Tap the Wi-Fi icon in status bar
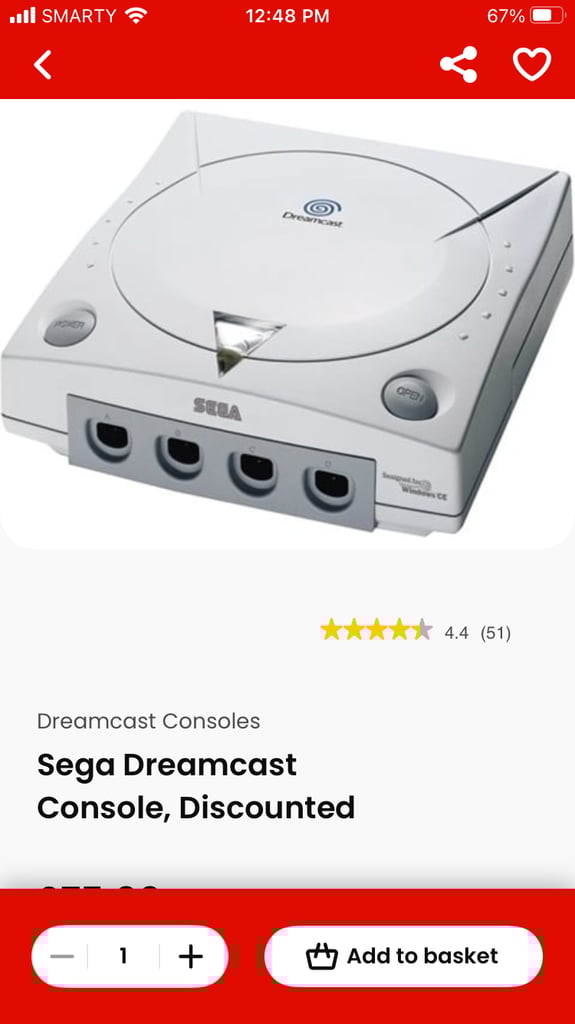 click(136, 15)
